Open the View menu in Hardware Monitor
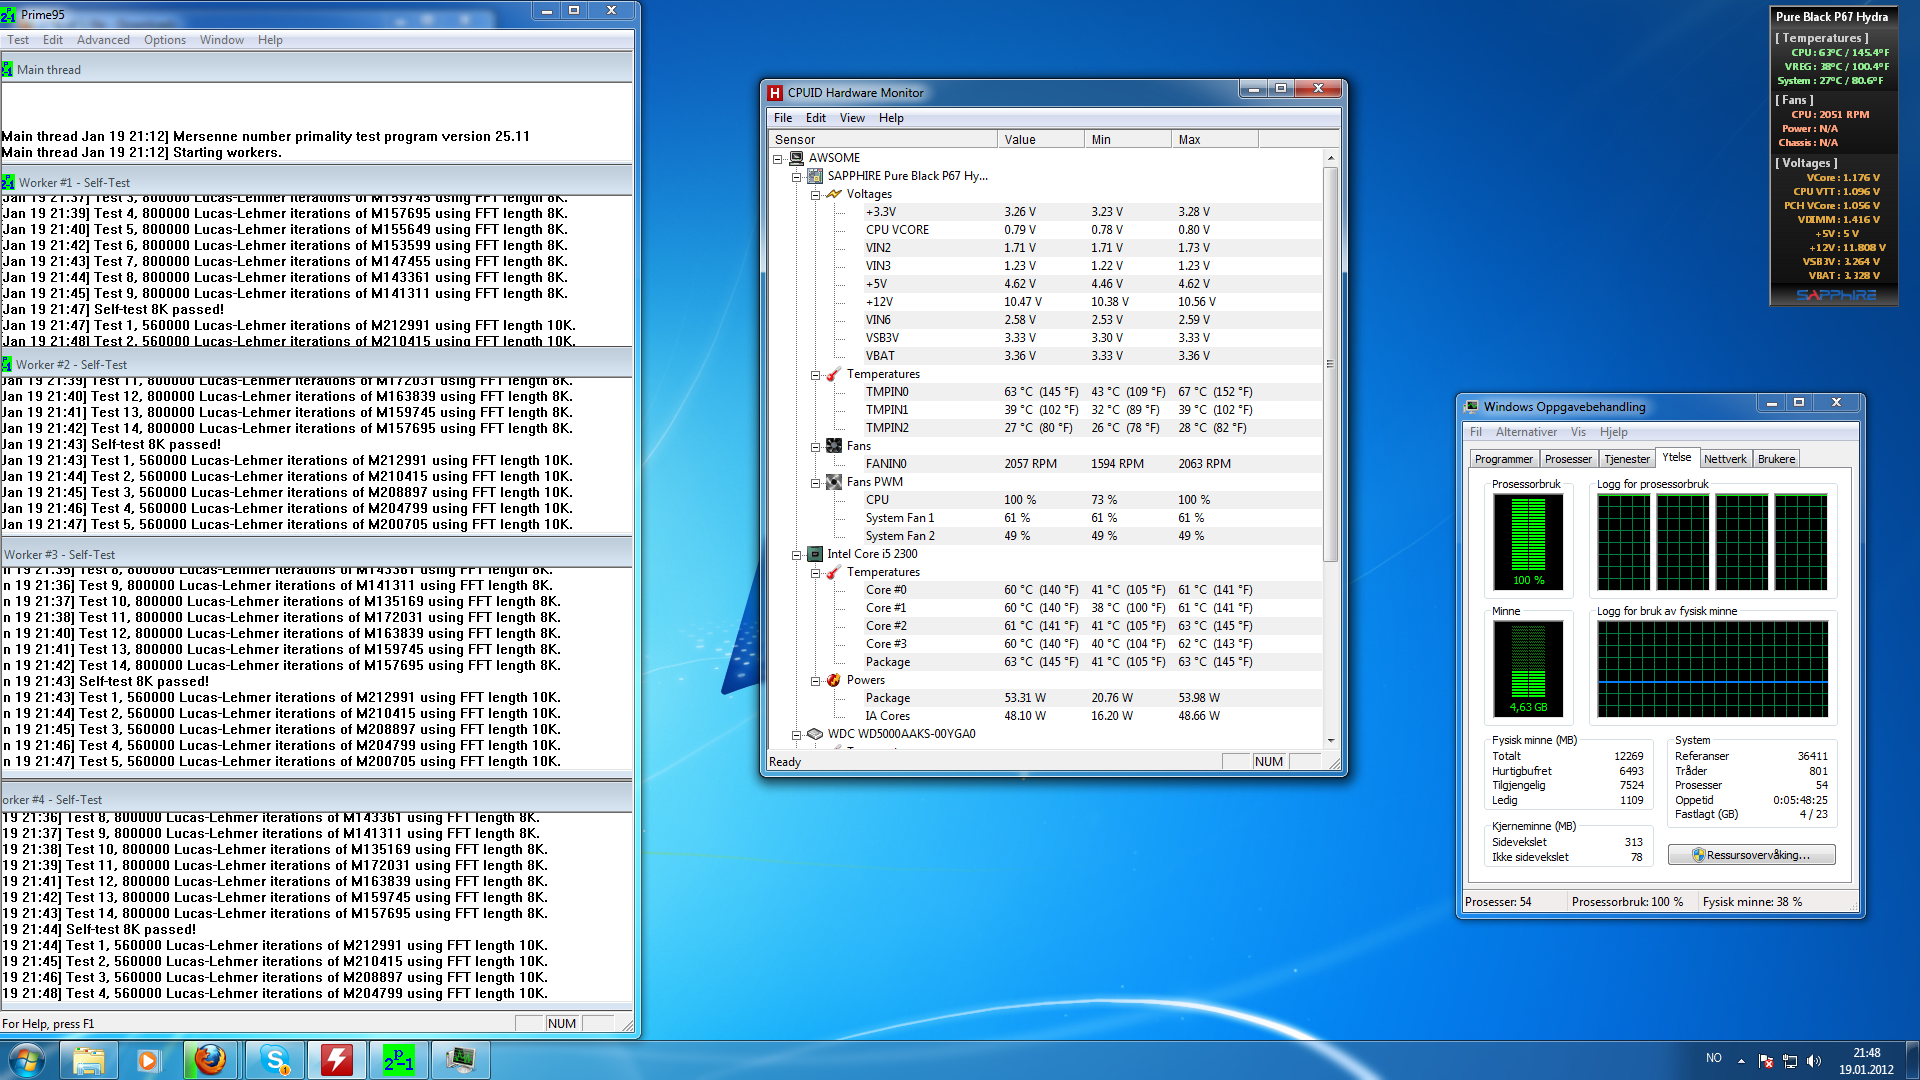Screen dimensions: 1920x1080 852,118
